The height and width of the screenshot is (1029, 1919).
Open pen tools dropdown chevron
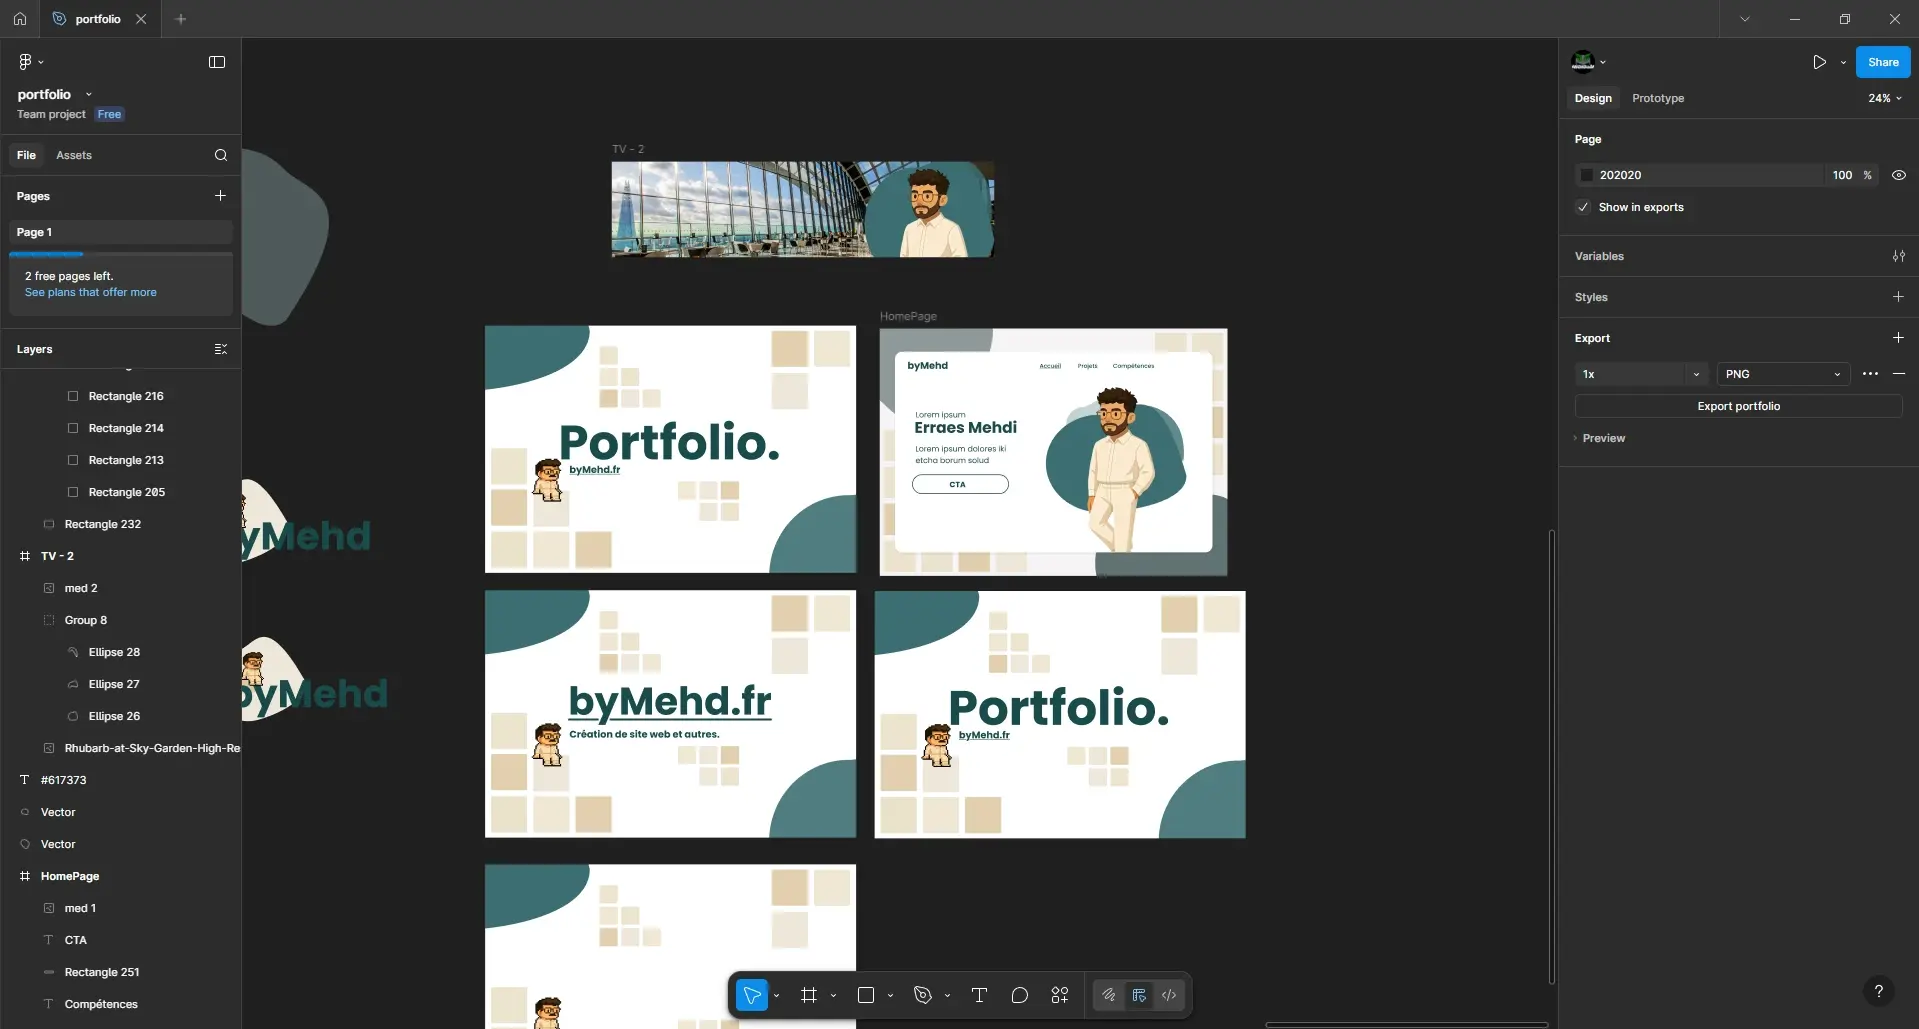click(x=947, y=995)
